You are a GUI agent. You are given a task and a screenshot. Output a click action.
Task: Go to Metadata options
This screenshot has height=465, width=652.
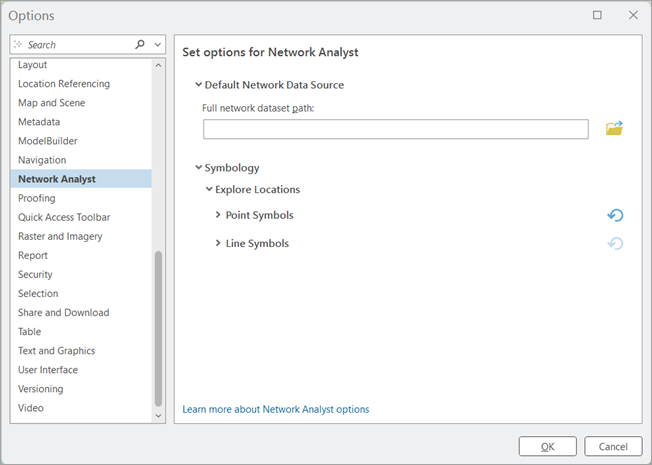tap(39, 122)
